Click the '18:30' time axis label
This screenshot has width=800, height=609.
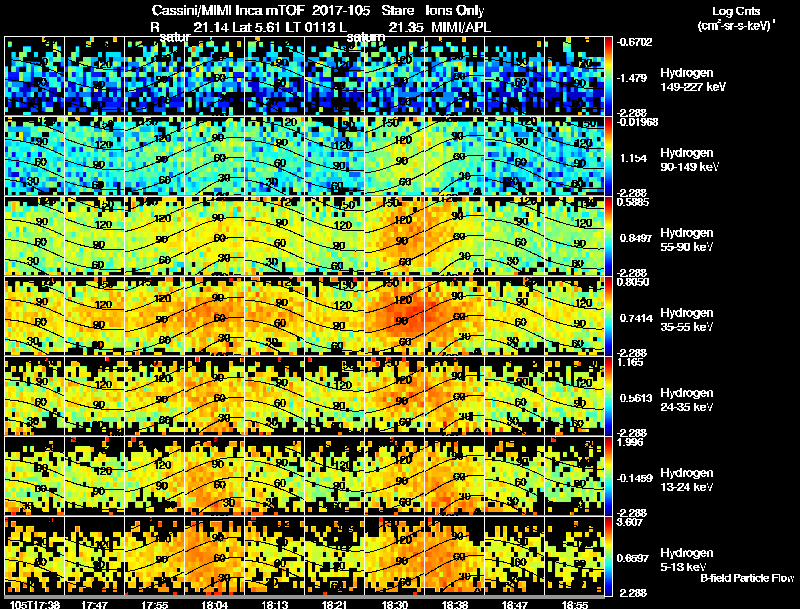[x=395, y=605]
